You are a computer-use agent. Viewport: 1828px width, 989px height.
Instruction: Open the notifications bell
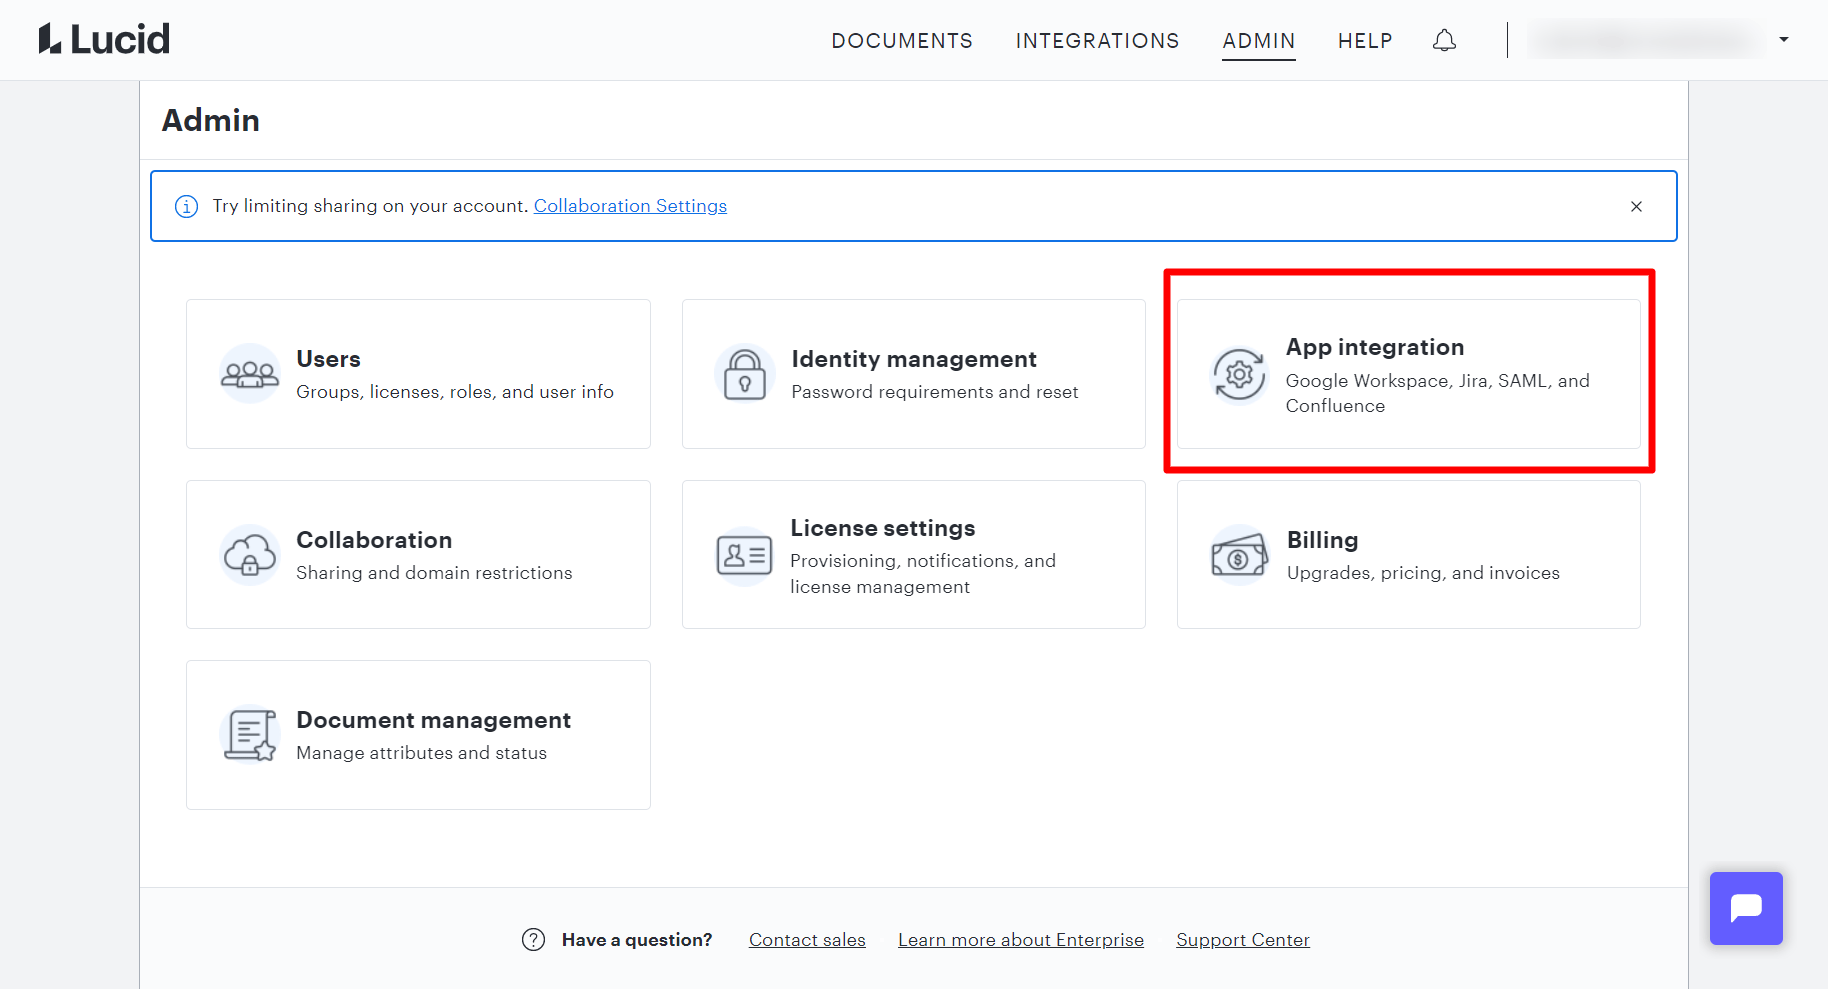(x=1444, y=40)
